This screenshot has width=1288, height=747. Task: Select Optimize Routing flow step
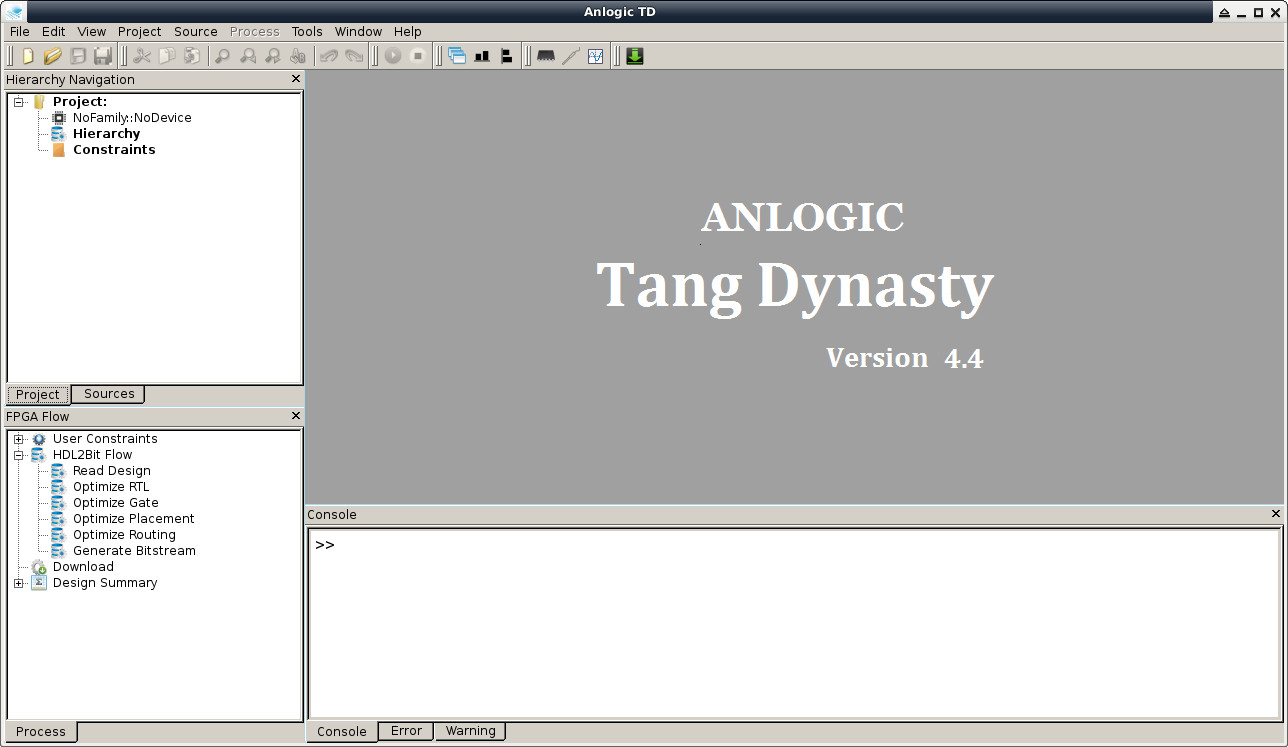[x=124, y=535]
